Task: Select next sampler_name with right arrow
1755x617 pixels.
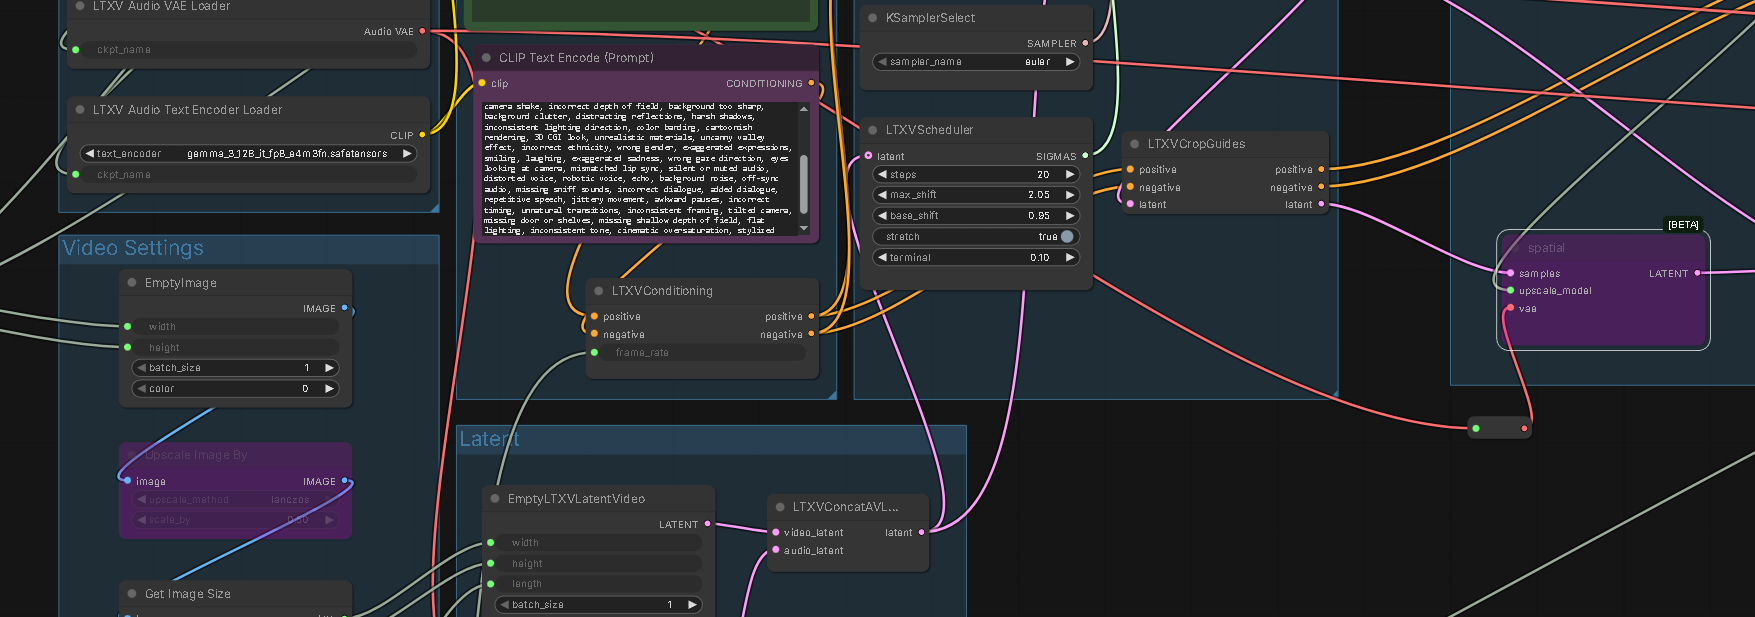Action: click(1070, 62)
